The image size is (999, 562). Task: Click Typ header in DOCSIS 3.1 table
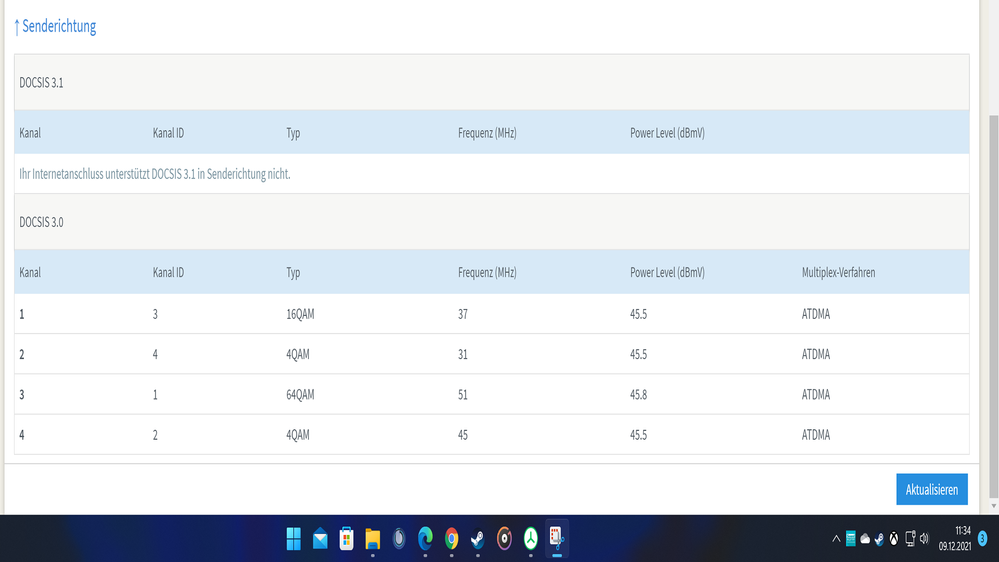[292, 133]
